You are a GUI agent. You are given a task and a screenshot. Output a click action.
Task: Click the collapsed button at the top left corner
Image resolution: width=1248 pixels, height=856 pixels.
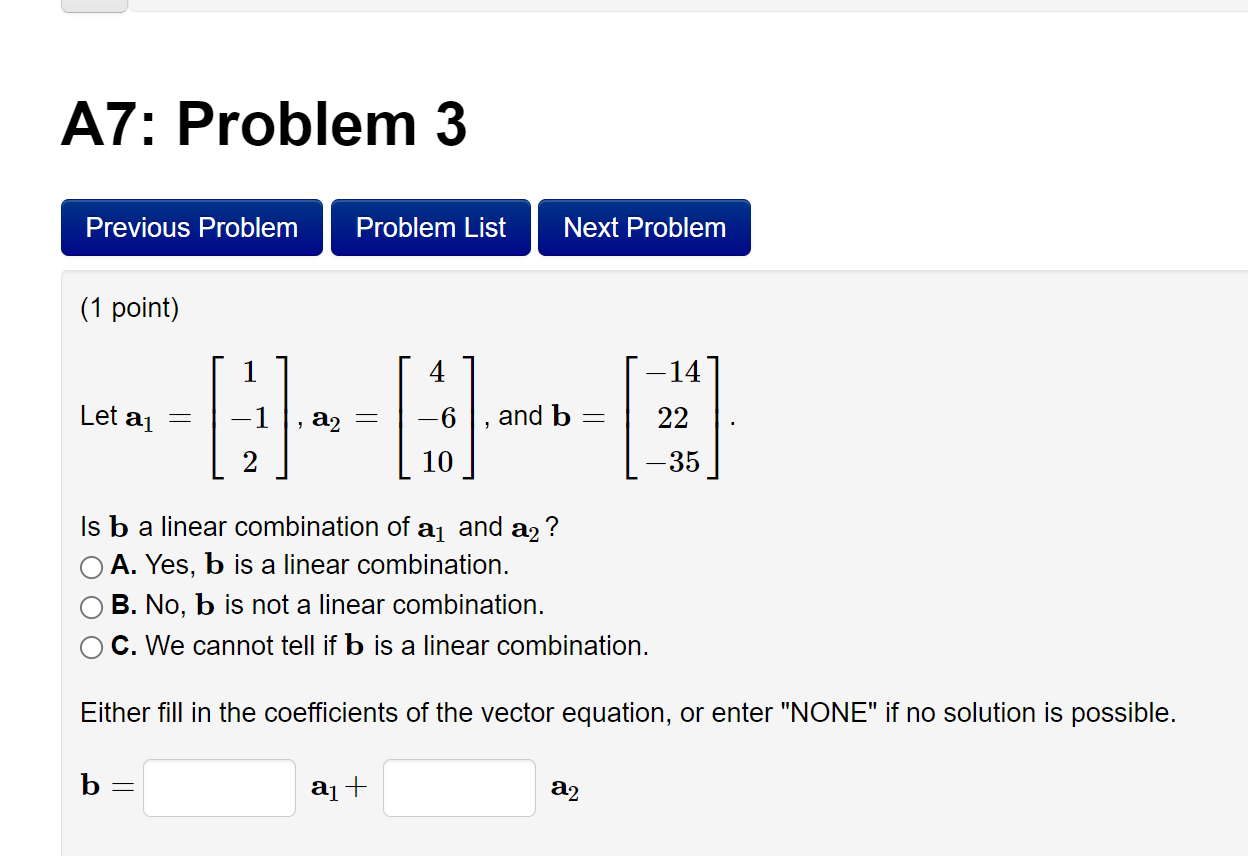click(93, 5)
